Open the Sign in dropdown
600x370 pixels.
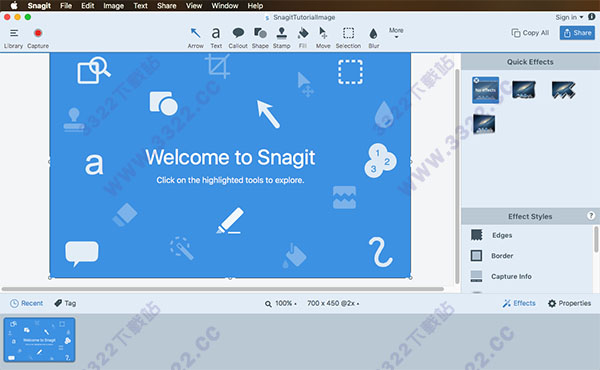(569, 17)
